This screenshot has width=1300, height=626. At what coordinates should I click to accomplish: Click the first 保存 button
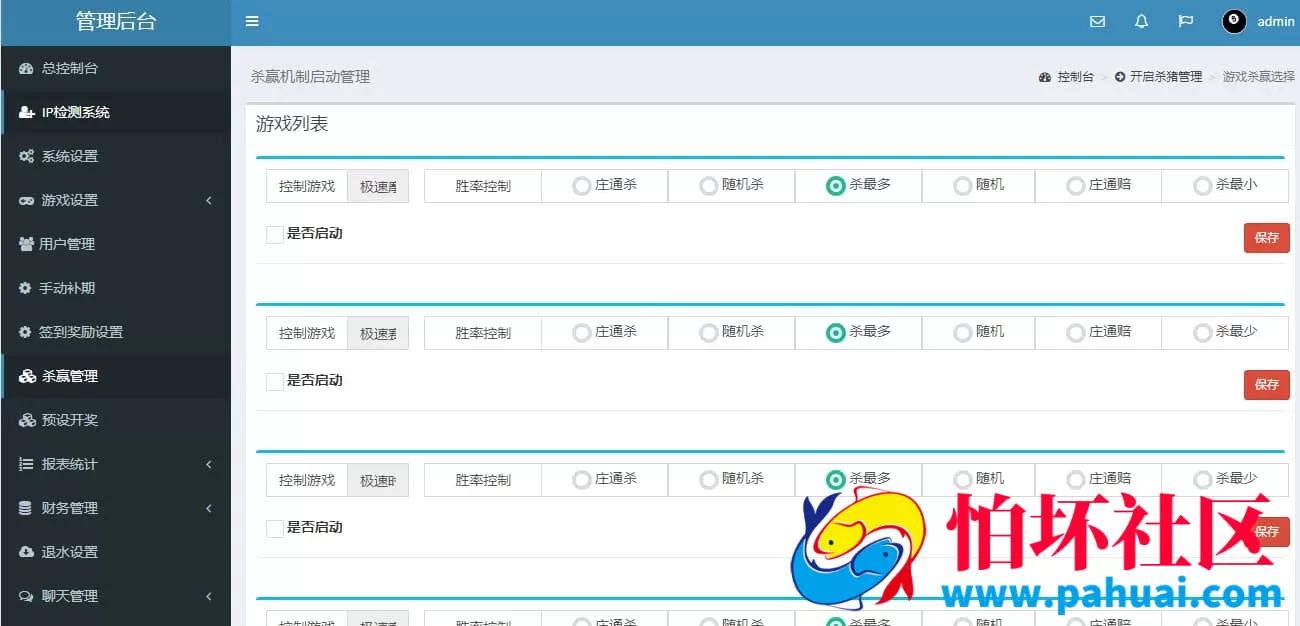point(1266,238)
